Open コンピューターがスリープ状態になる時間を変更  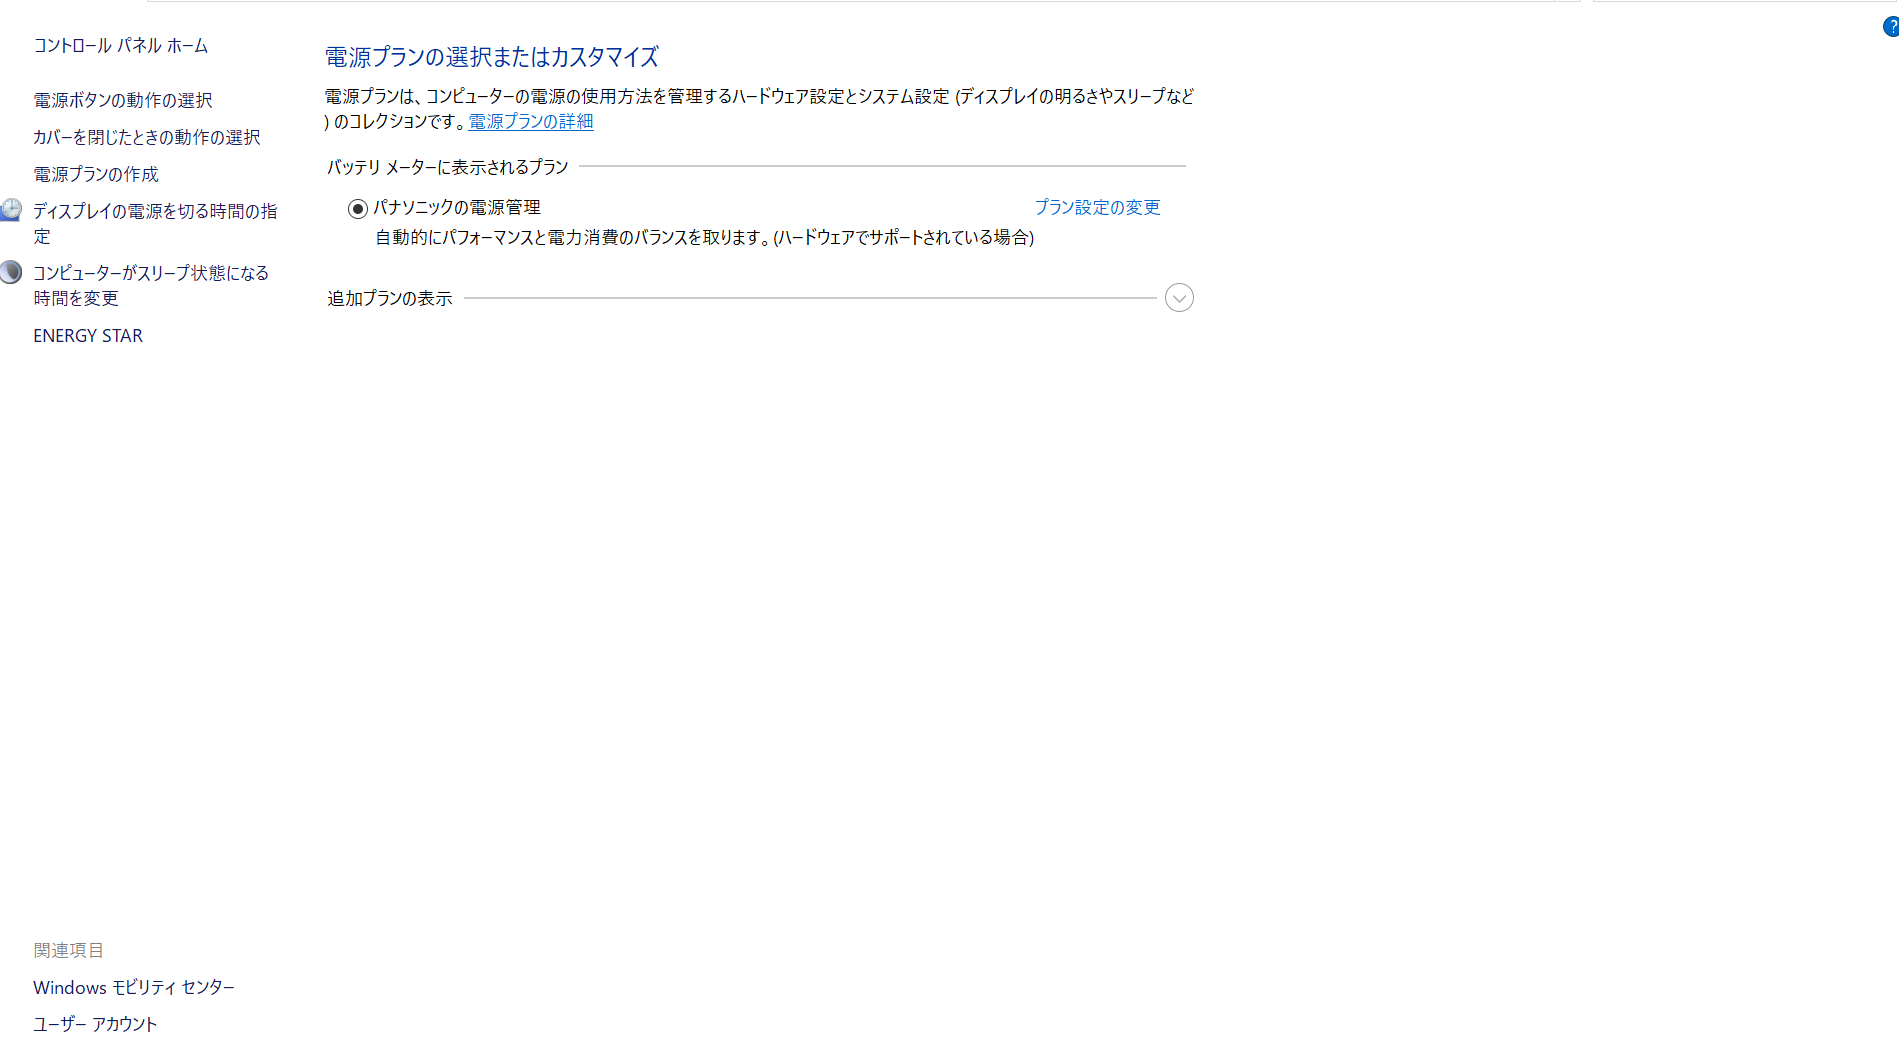point(151,285)
